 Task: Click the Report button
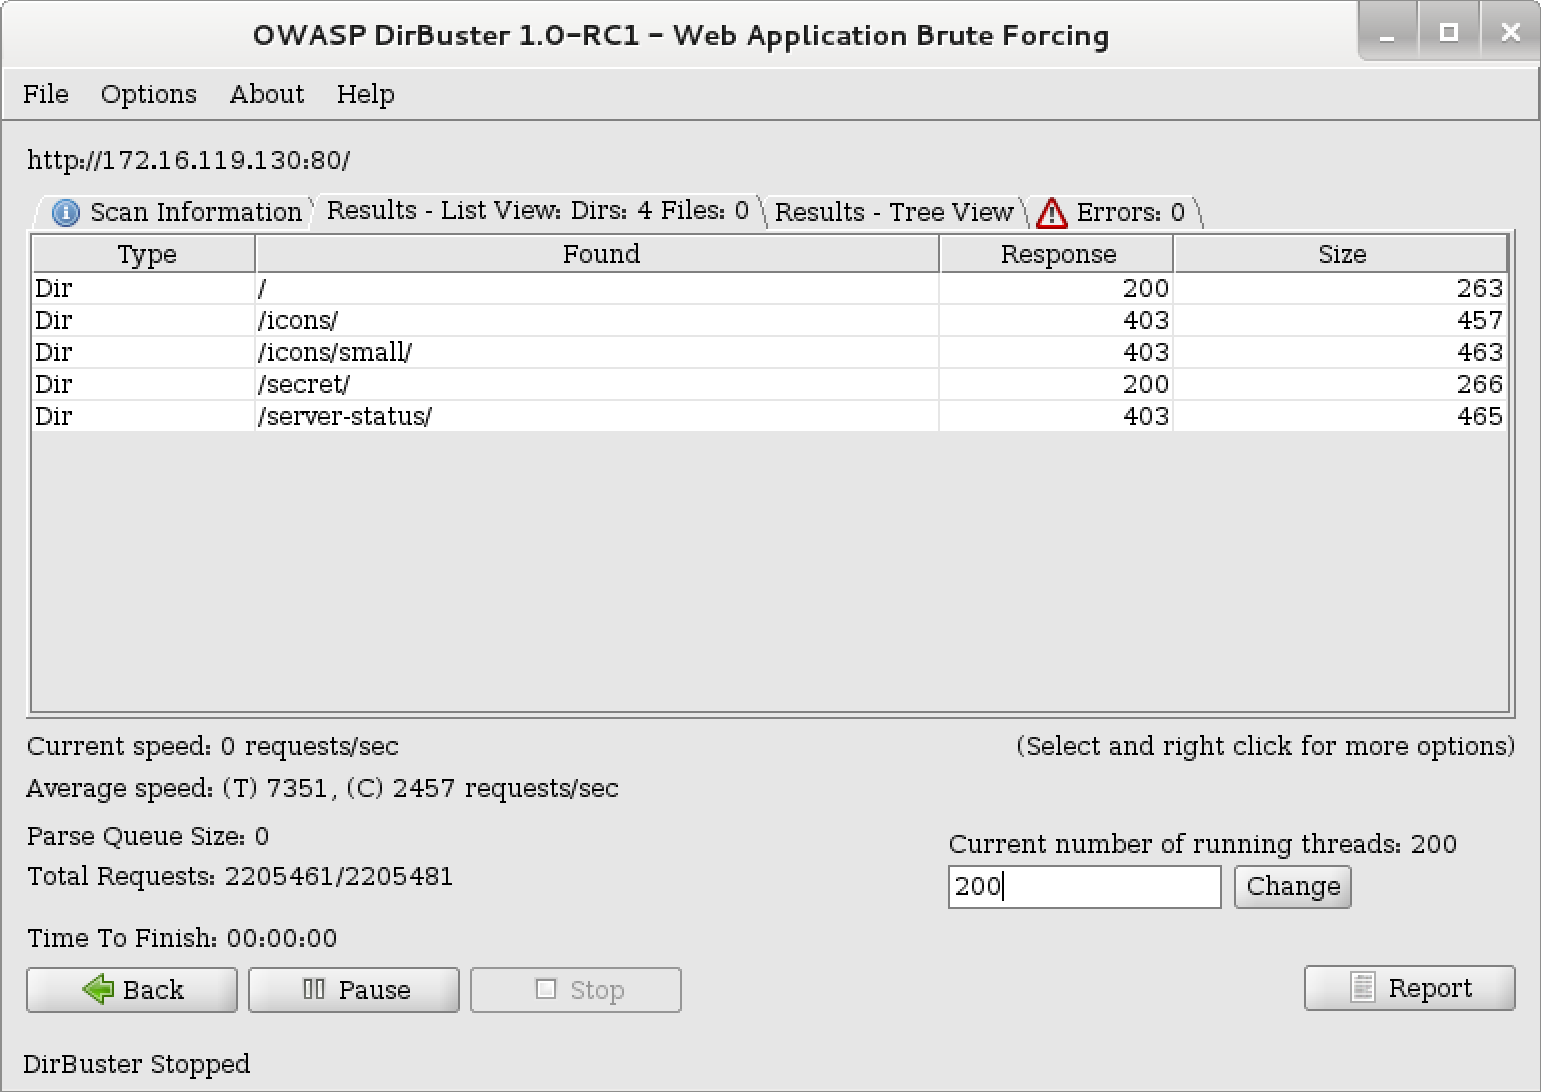pyautogui.click(x=1410, y=988)
